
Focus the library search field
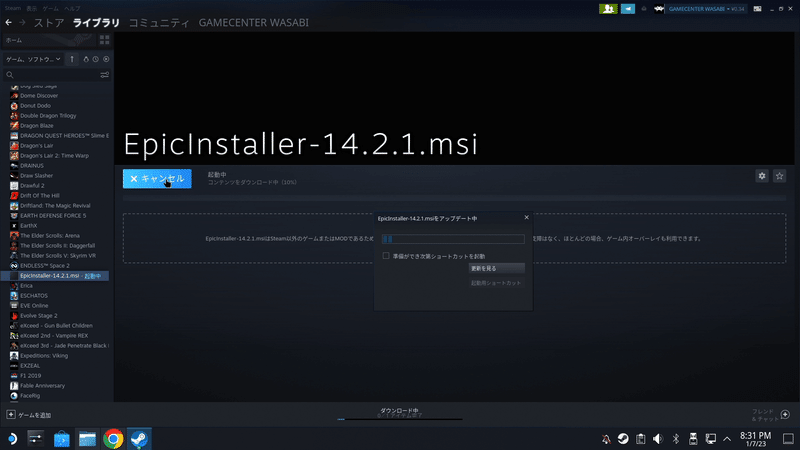(x=51, y=75)
